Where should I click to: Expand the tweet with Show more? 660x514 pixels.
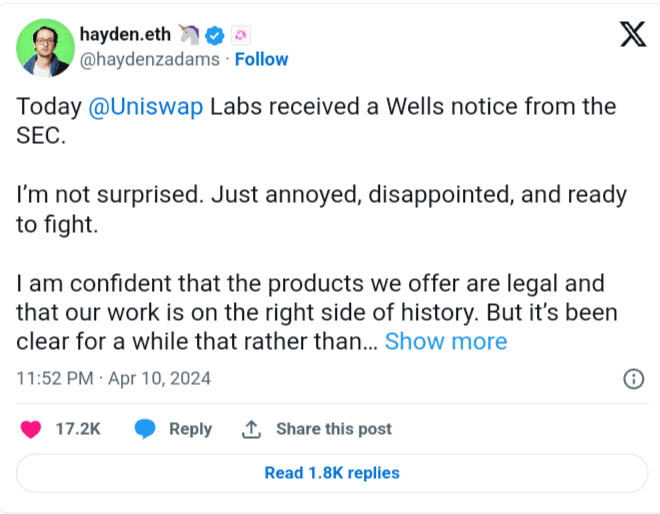click(446, 341)
